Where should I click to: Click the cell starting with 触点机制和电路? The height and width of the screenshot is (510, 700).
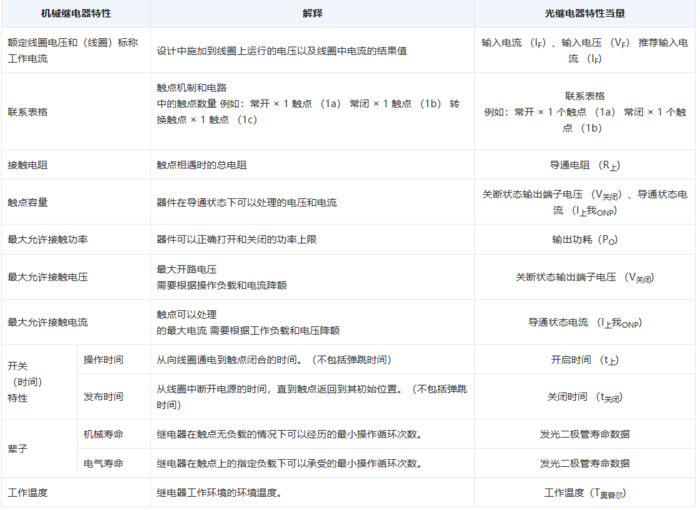(x=312, y=112)
